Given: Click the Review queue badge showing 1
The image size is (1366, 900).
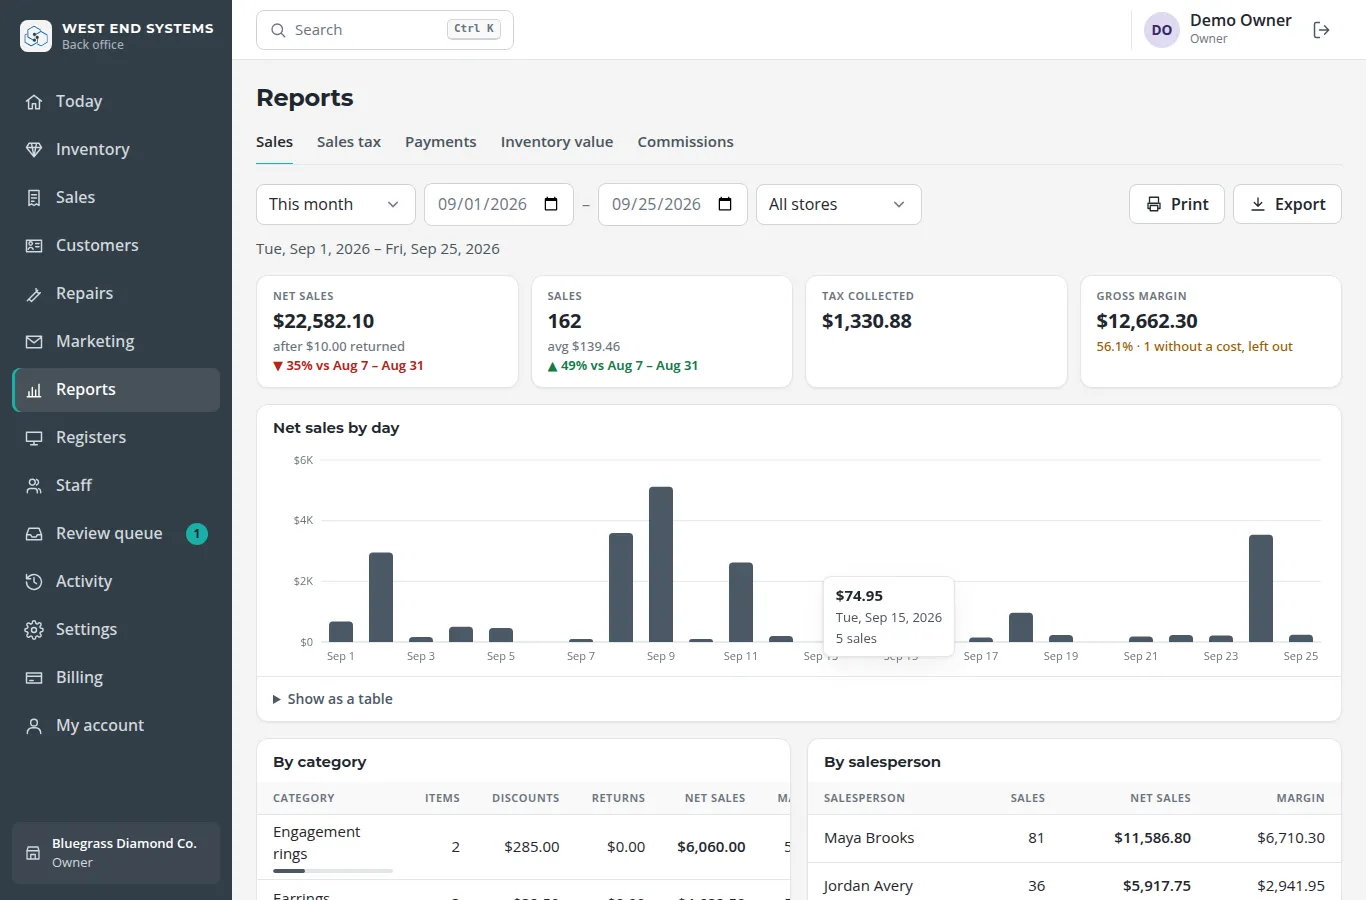Looking at the screenshot, I should pyautogui.click(x=197, y=534).
